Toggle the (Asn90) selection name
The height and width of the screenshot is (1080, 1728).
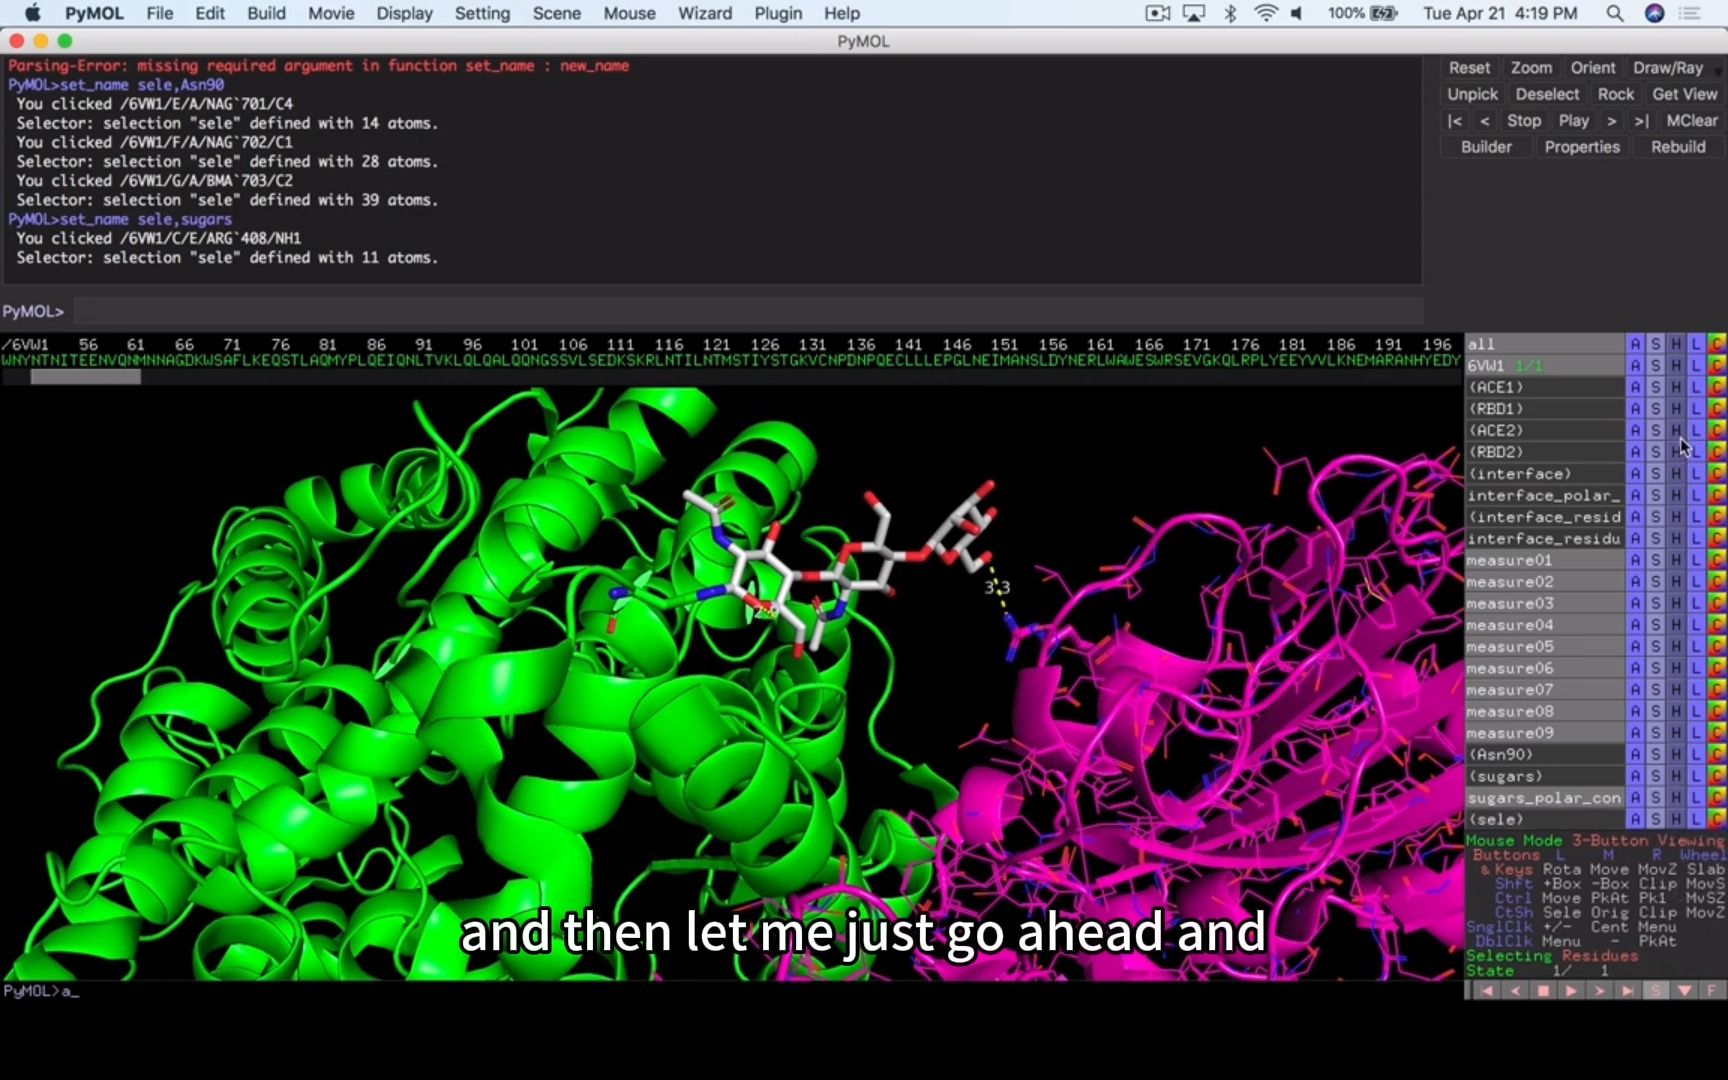(1544, 754)
